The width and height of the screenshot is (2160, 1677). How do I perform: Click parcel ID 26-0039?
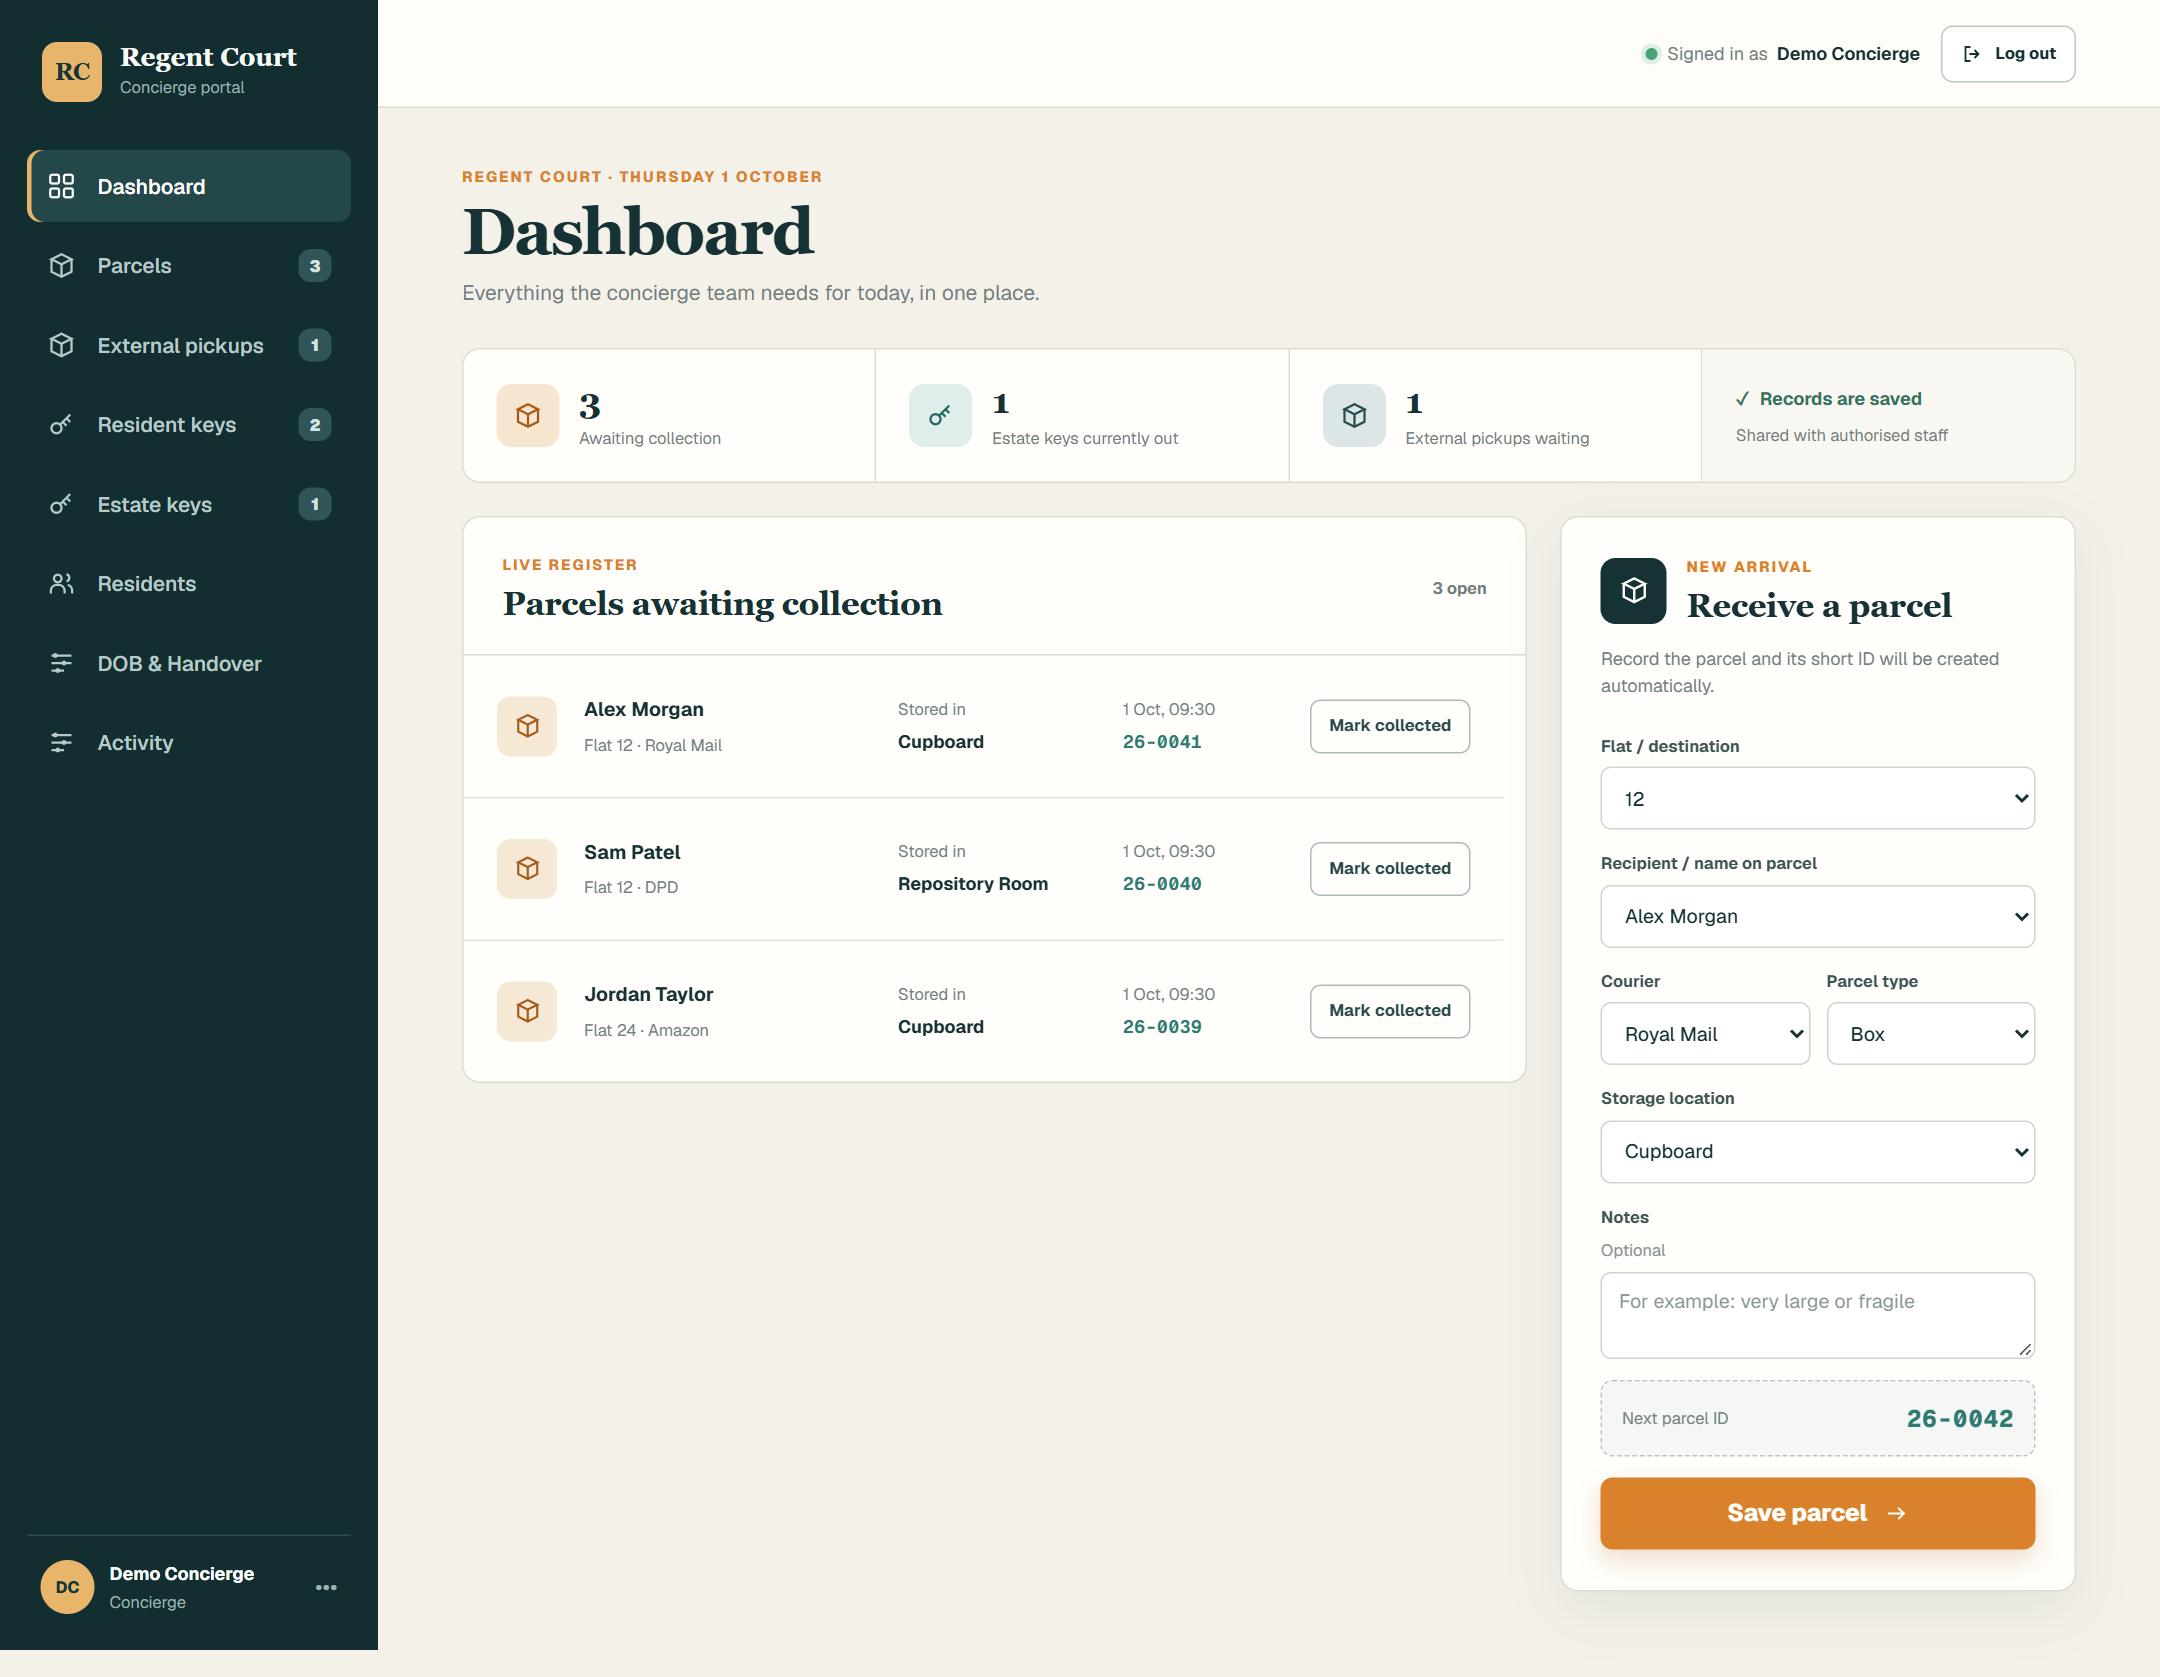[x=1162, y=1027]
